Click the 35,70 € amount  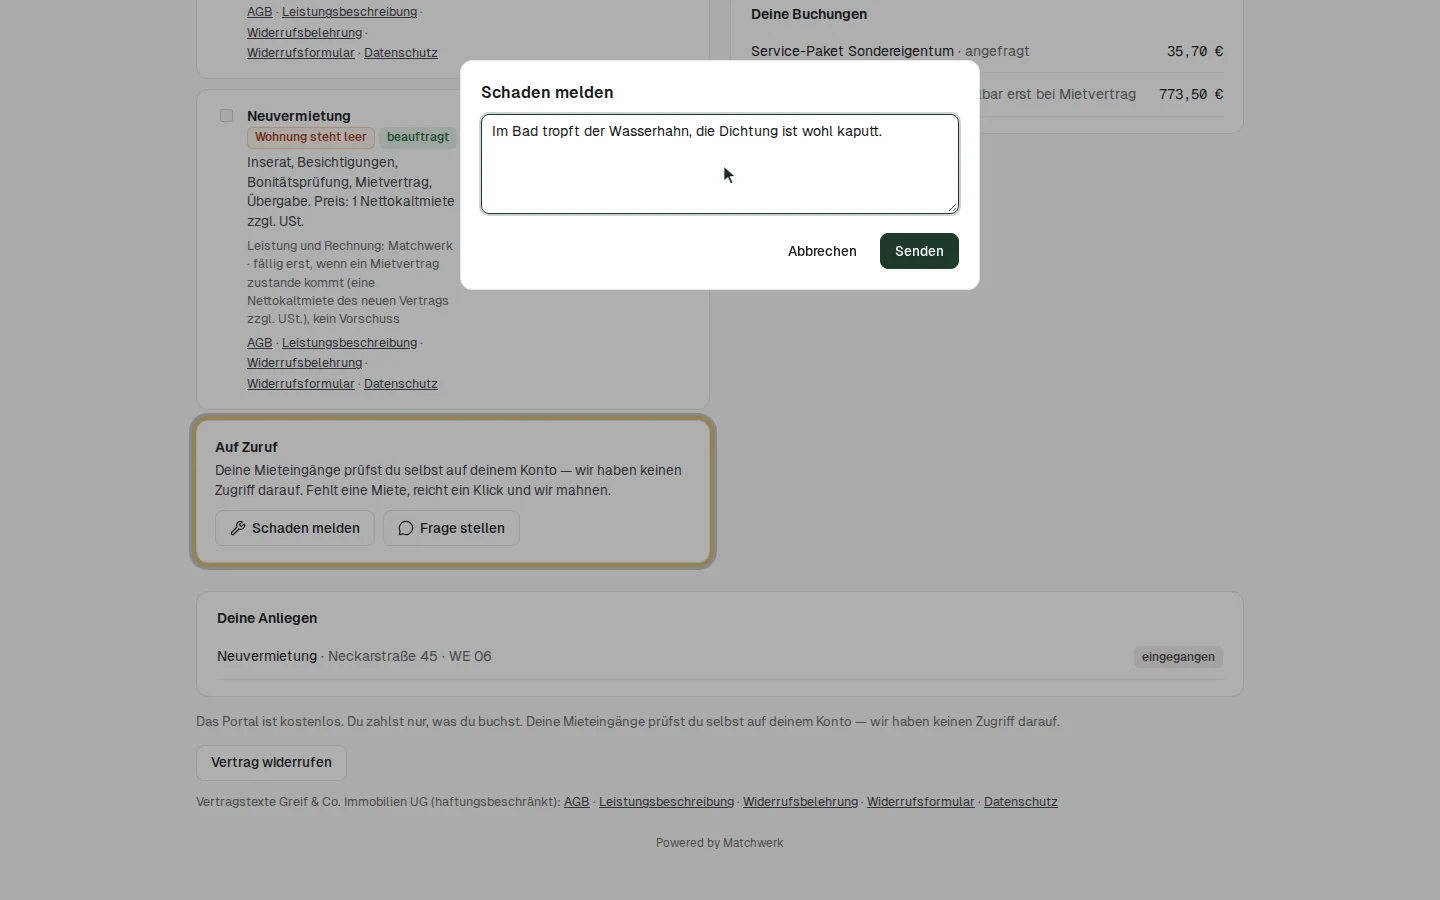(x=1195, y=51)
